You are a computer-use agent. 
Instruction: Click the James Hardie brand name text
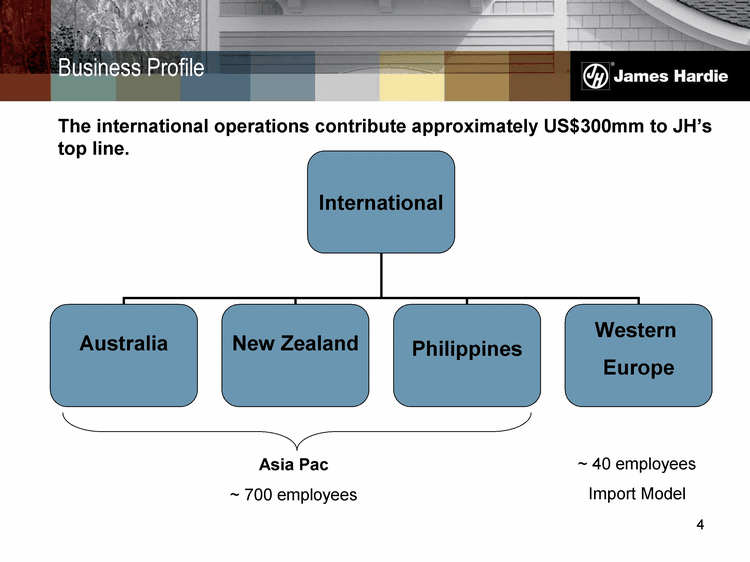pos(671,76)
